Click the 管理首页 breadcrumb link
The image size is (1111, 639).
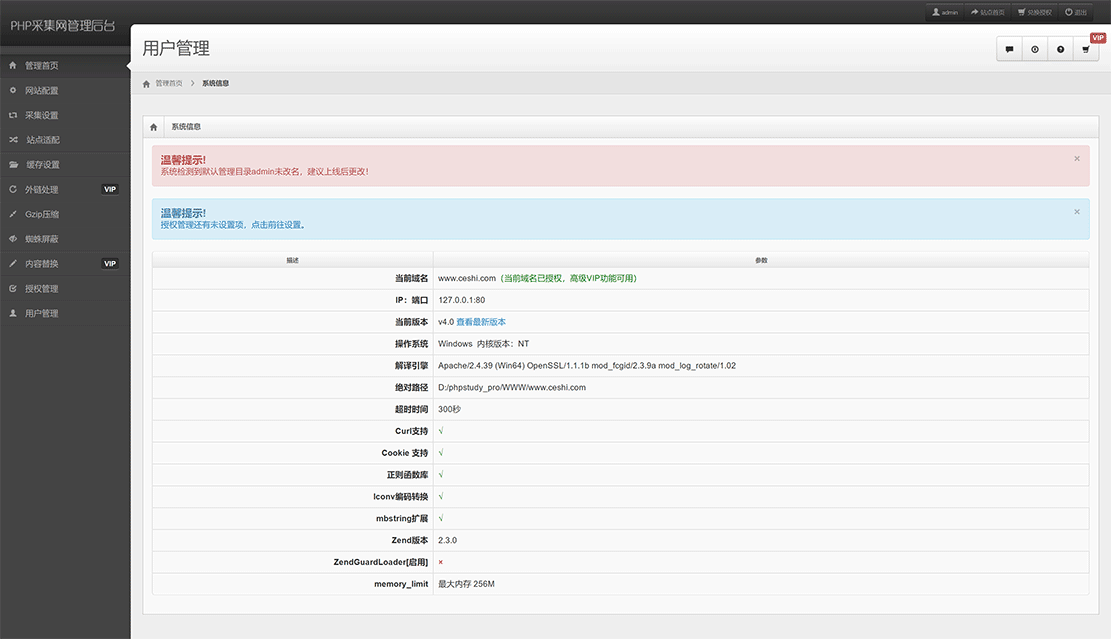(169, 83)
